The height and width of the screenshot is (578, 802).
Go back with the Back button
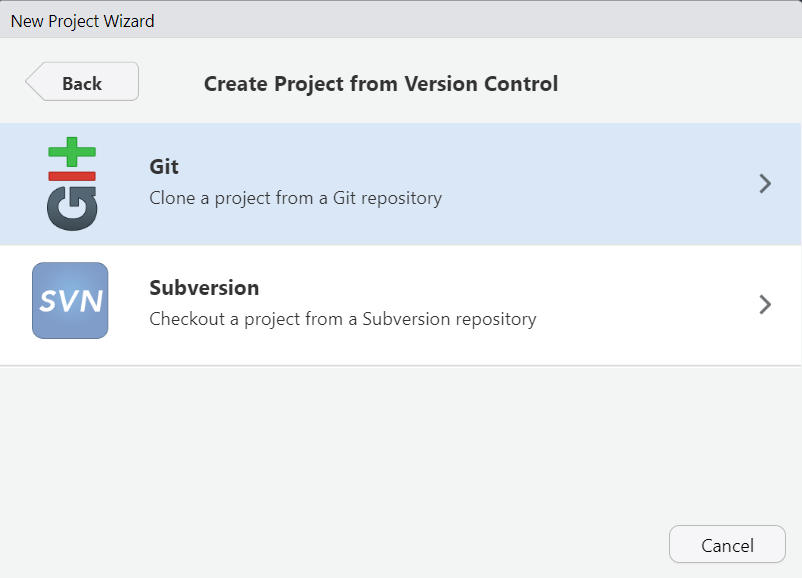coord(82,83)
